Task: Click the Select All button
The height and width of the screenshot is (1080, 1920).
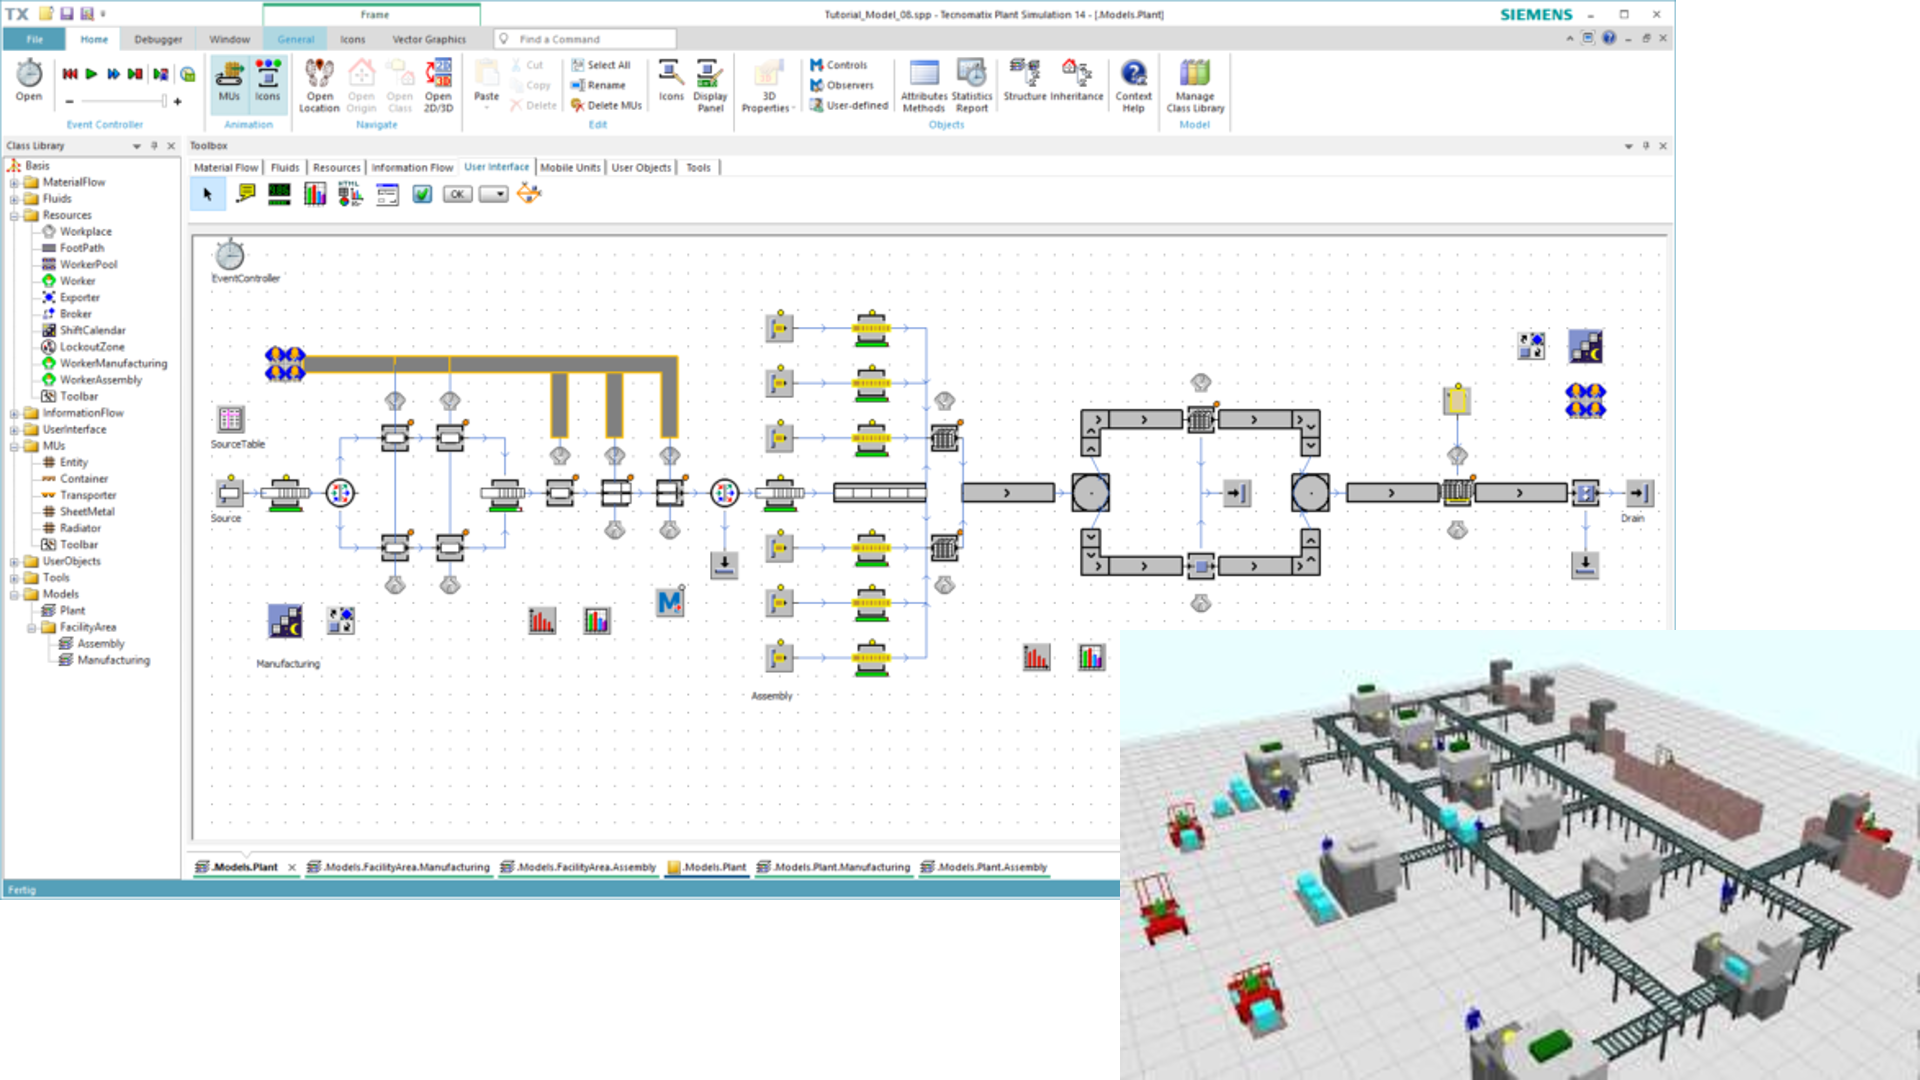Action: coord(601,65)
